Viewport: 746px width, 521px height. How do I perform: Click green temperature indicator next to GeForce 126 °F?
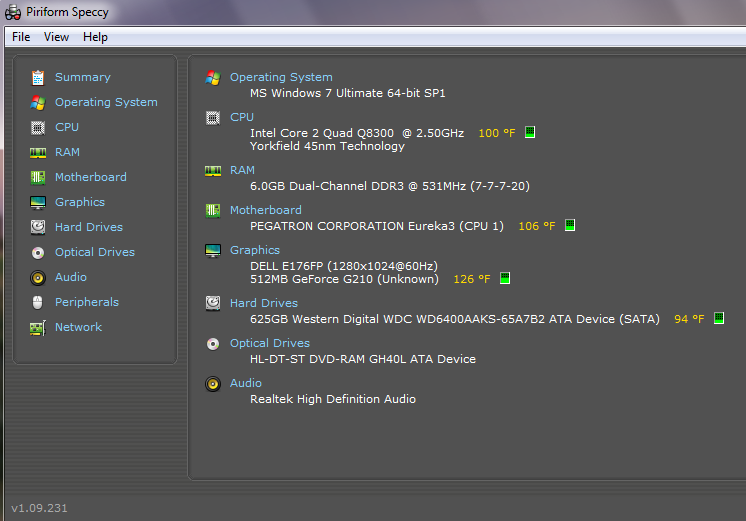(505, 278)
